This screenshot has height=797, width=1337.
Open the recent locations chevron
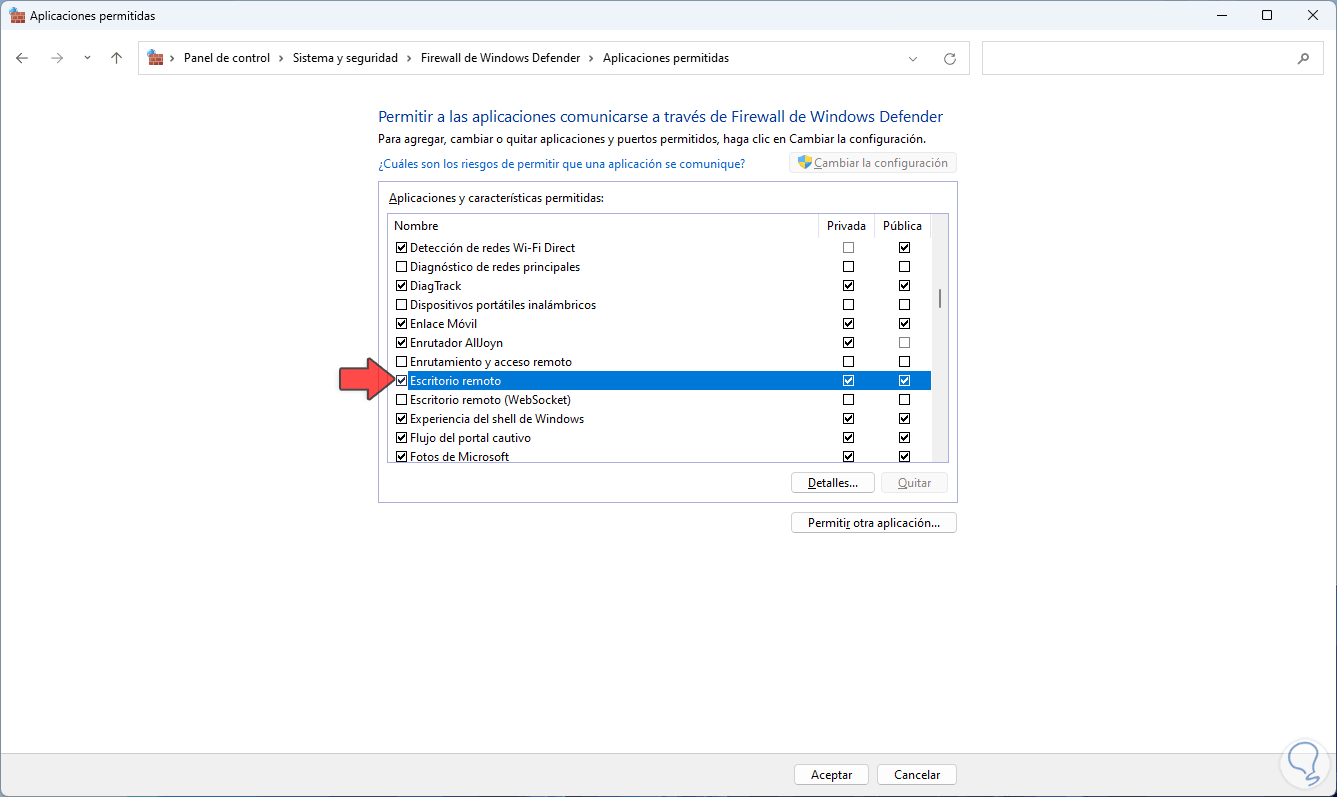point(87,58)
